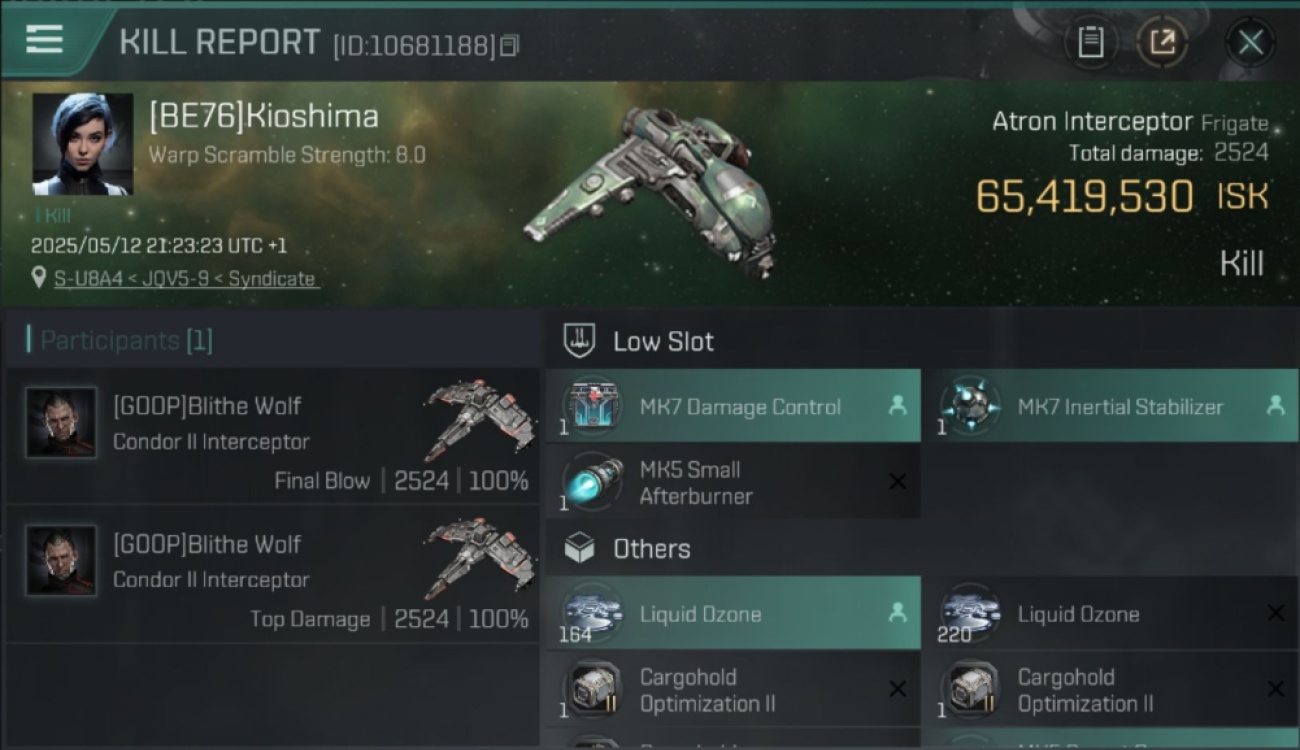Click the clipboard report icon

[x=1090, y=42]
